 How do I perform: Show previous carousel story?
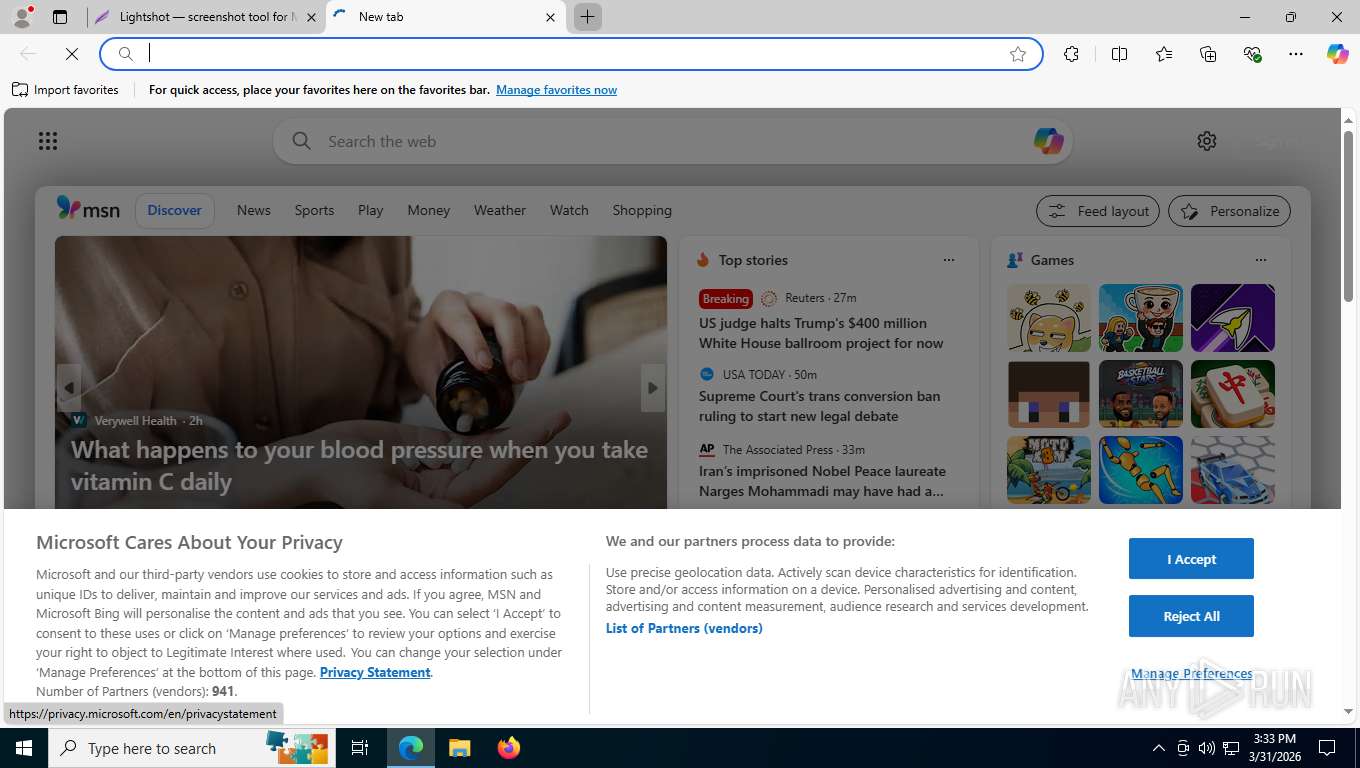tap(68, 388)
